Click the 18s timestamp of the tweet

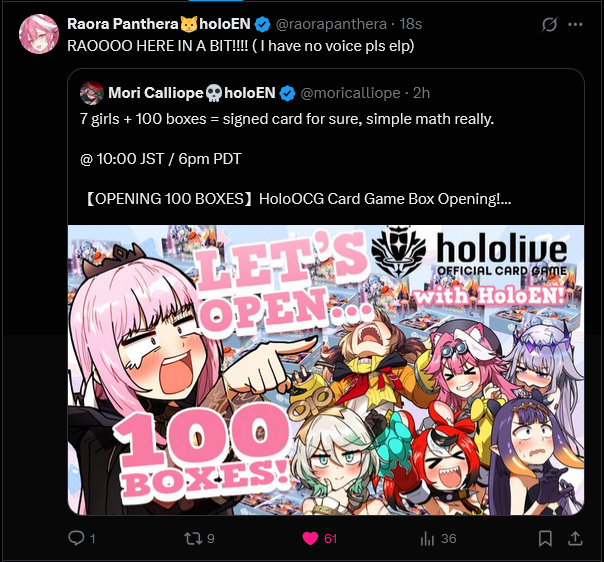[x=411, y=24]
